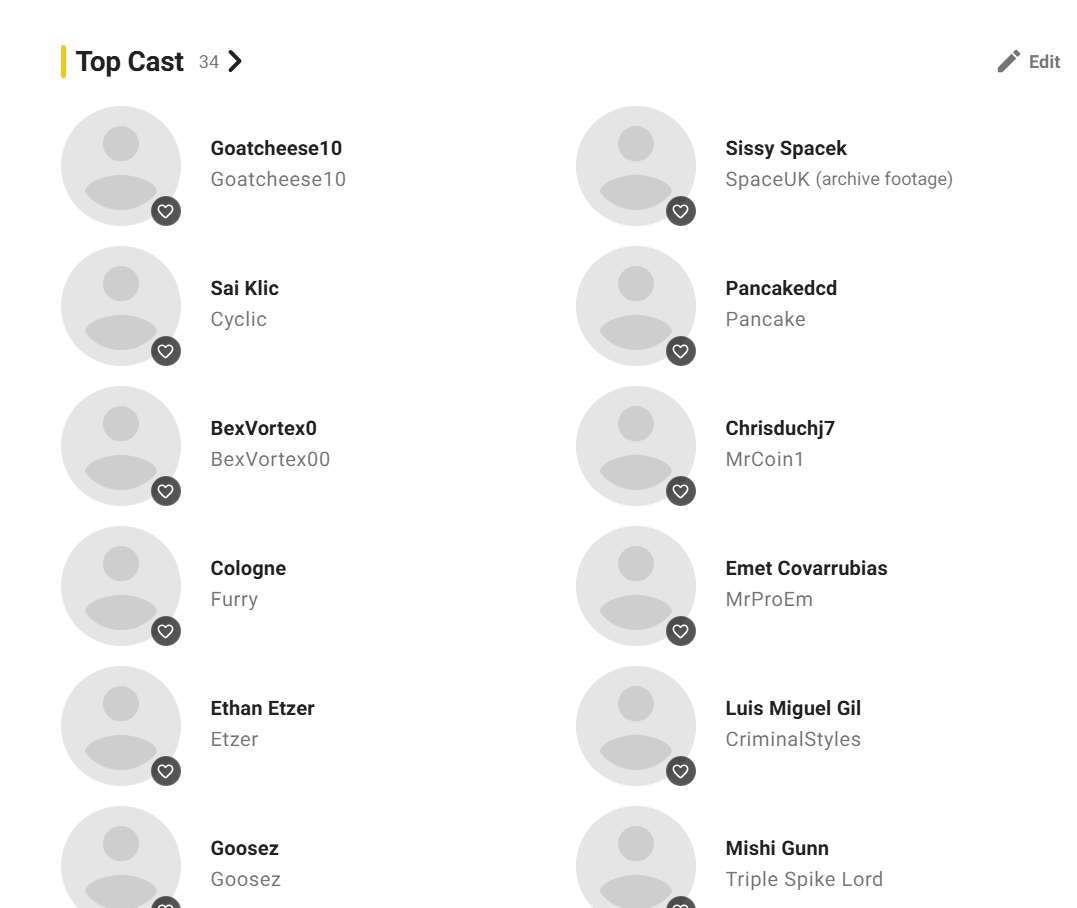Open the BexVortex0 name link
The height and width of the screenshot is (908, 1077).
point(264,429)
